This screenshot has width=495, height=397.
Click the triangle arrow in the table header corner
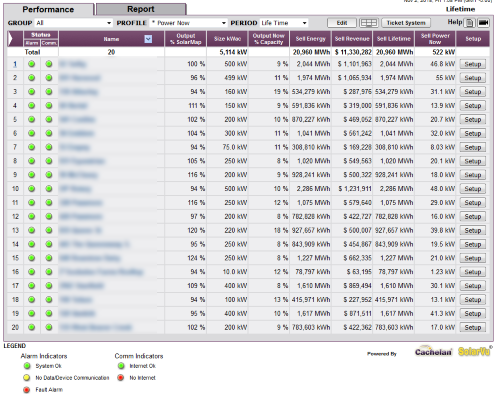11,39
